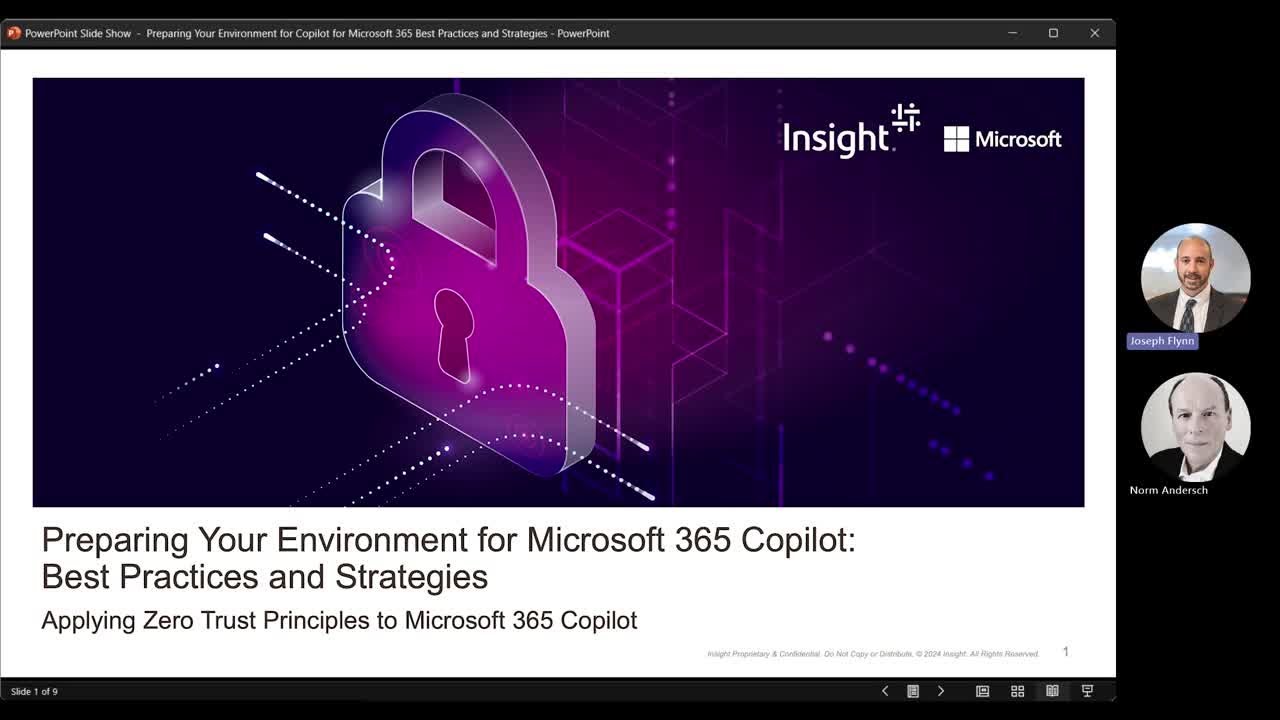The height and width of the screenshot is (720, 1280).
Task: Click 'Applying Zero Trust Principles' subtitle
Action: 339,620
